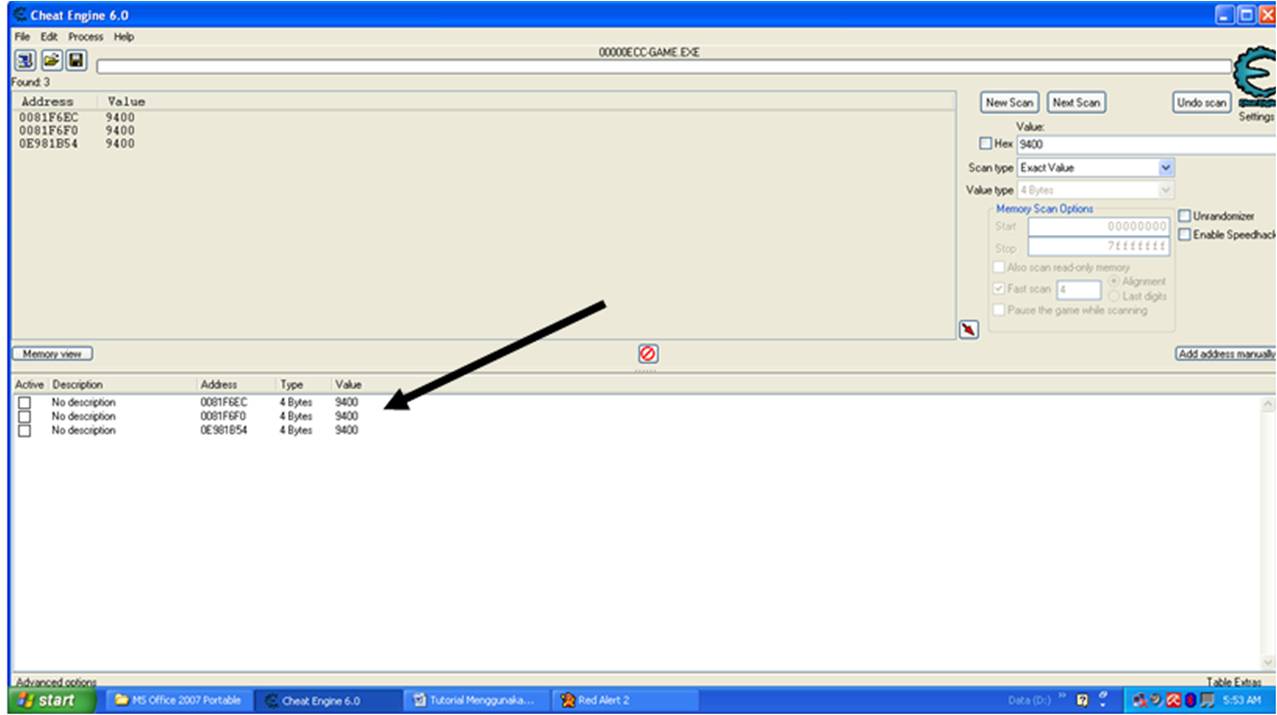Activate the 0081F6F0 address list entry checkbox

pos(25,416)
